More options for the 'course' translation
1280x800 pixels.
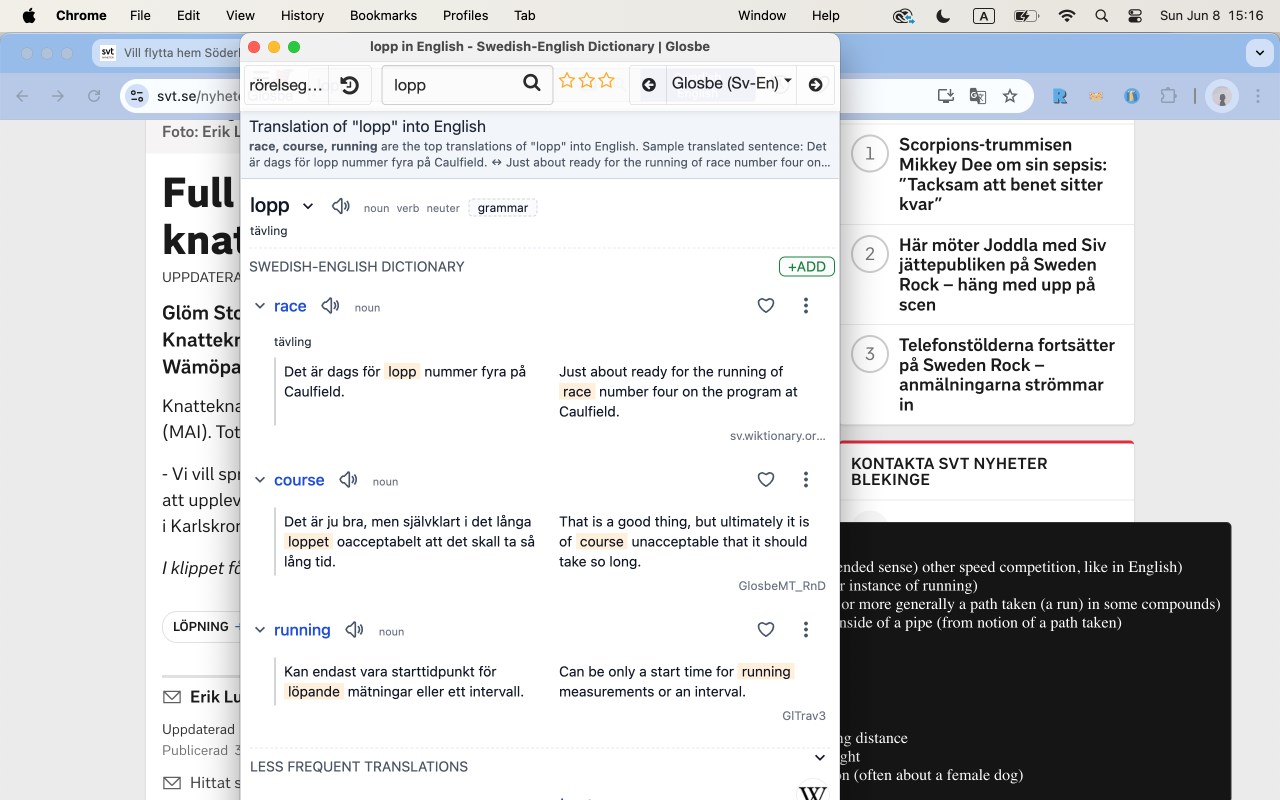pyautogui.click(x=805, y=480)
